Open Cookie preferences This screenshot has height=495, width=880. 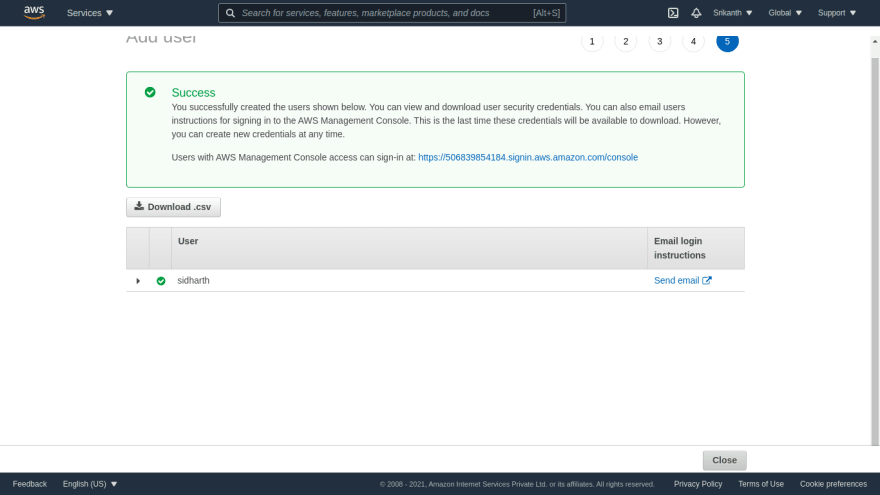[833, 484]
